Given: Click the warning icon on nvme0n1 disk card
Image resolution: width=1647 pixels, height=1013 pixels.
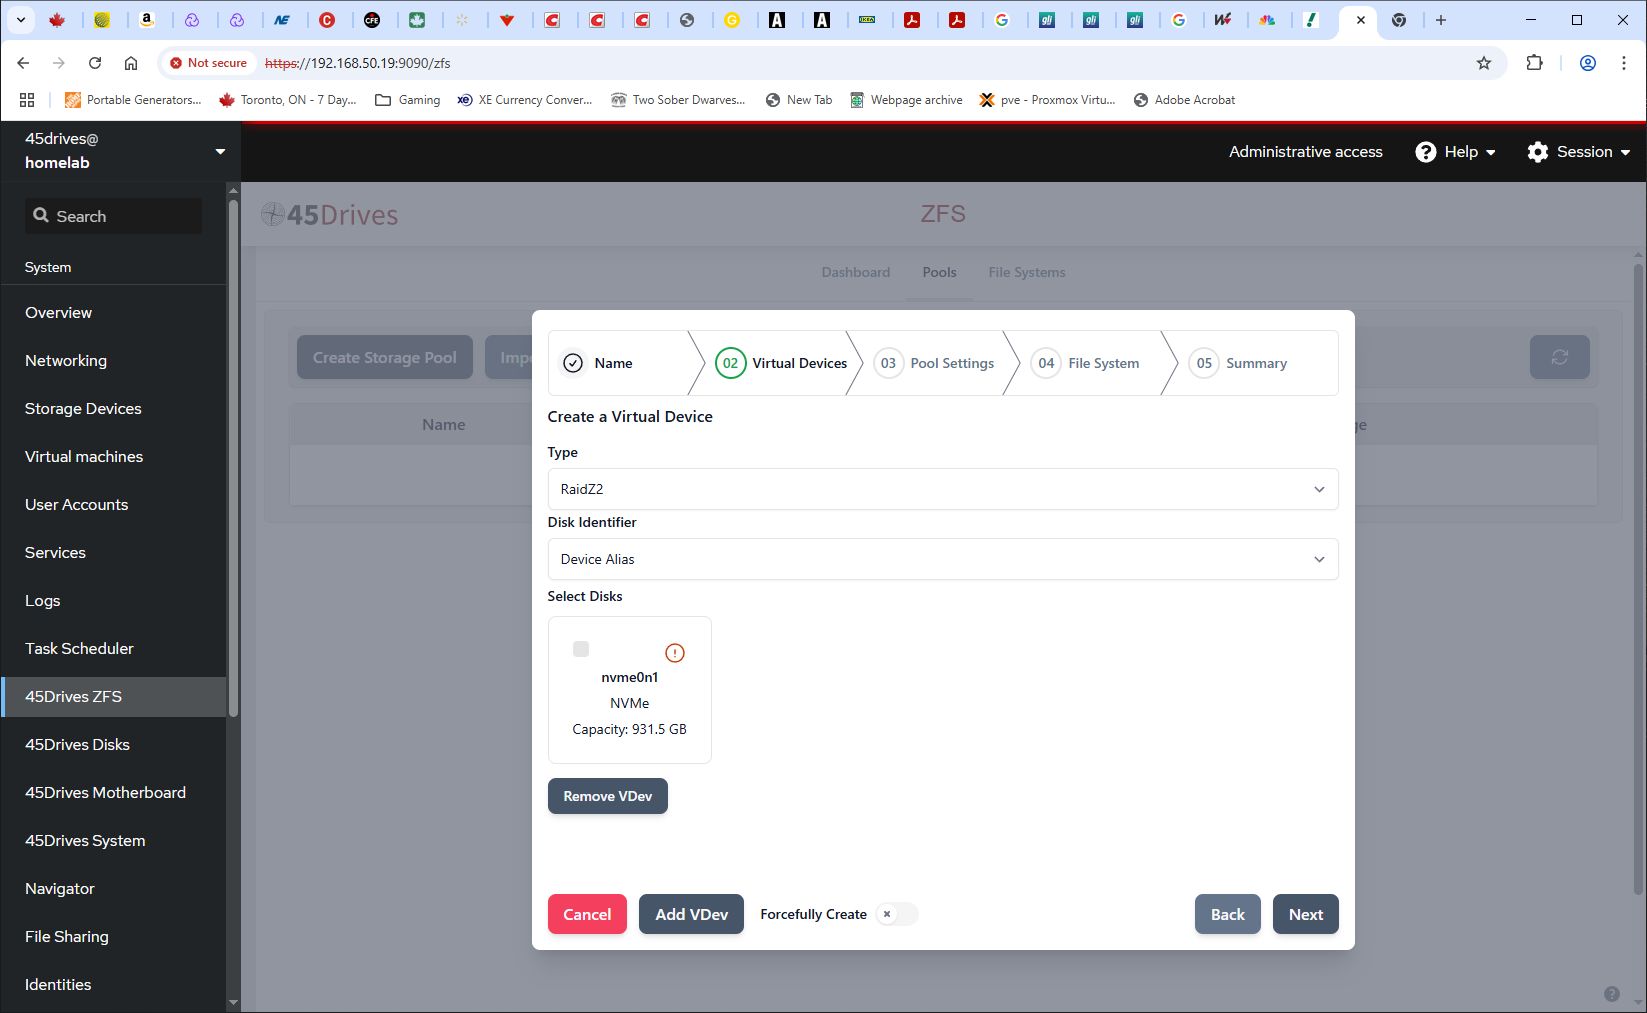Looking at the screenshot, I should [675, 653].
